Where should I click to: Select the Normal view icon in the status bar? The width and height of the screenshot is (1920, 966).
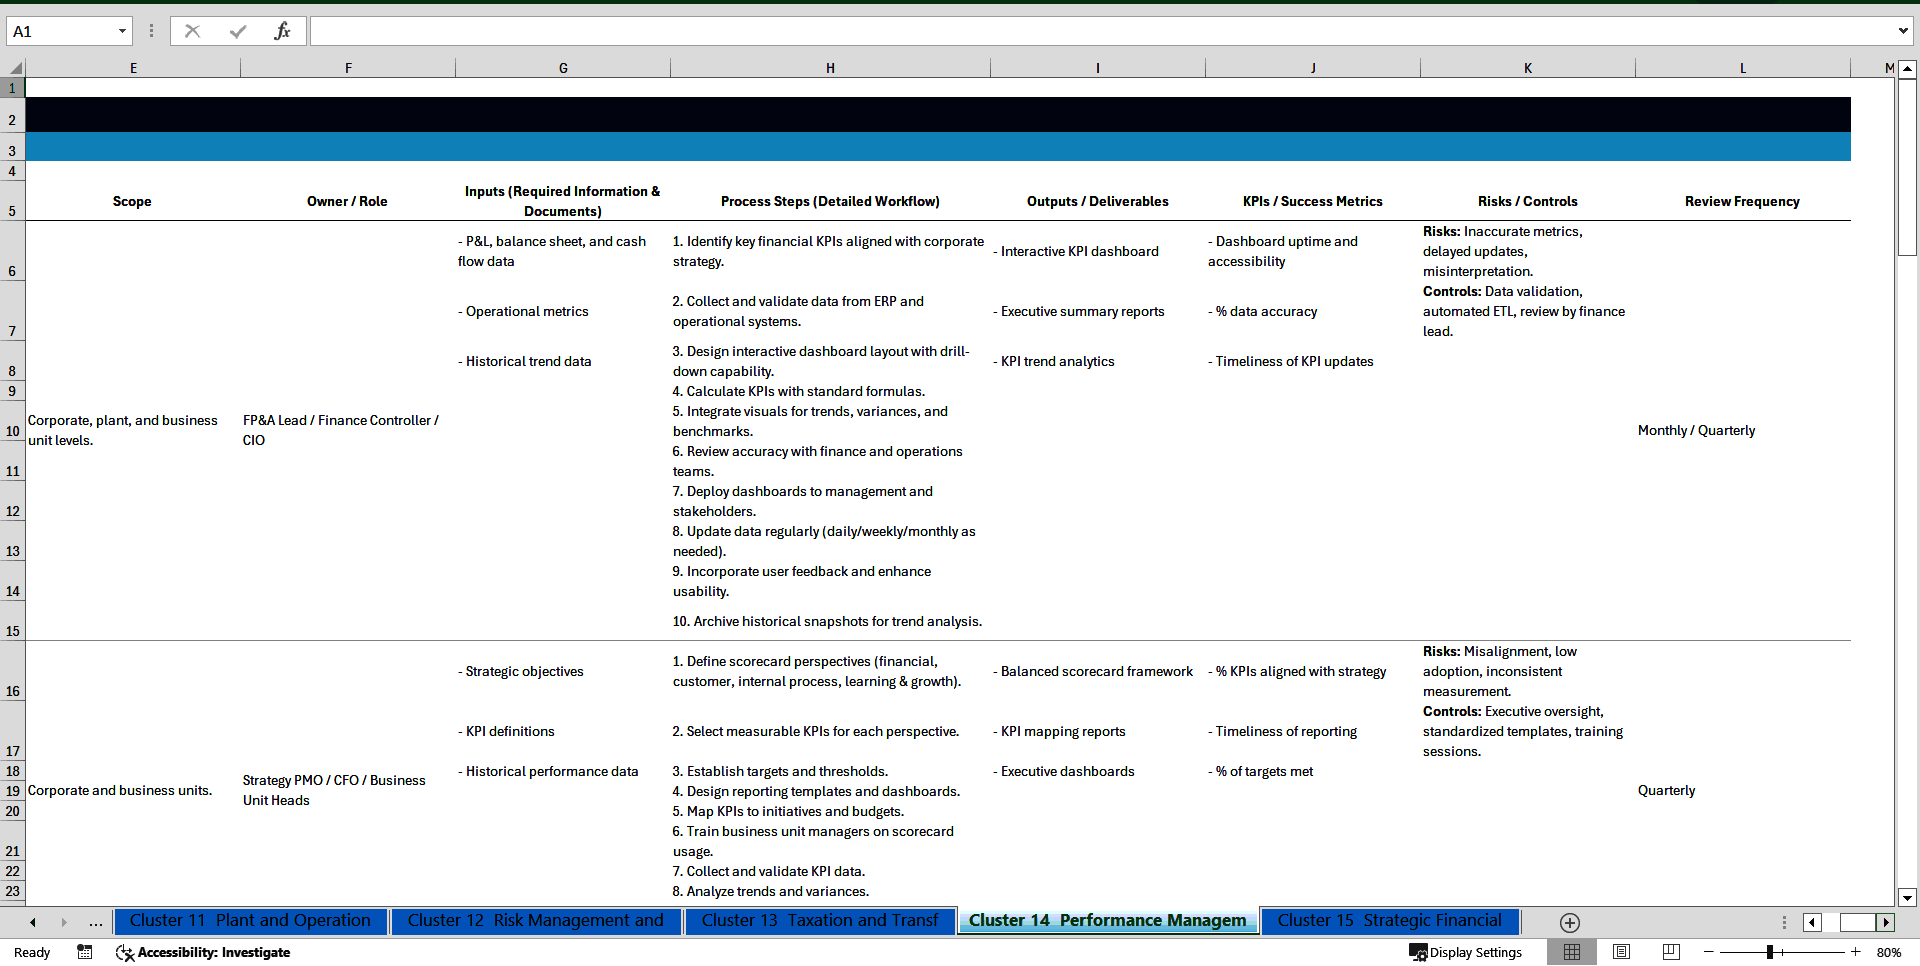(1571, 952)
